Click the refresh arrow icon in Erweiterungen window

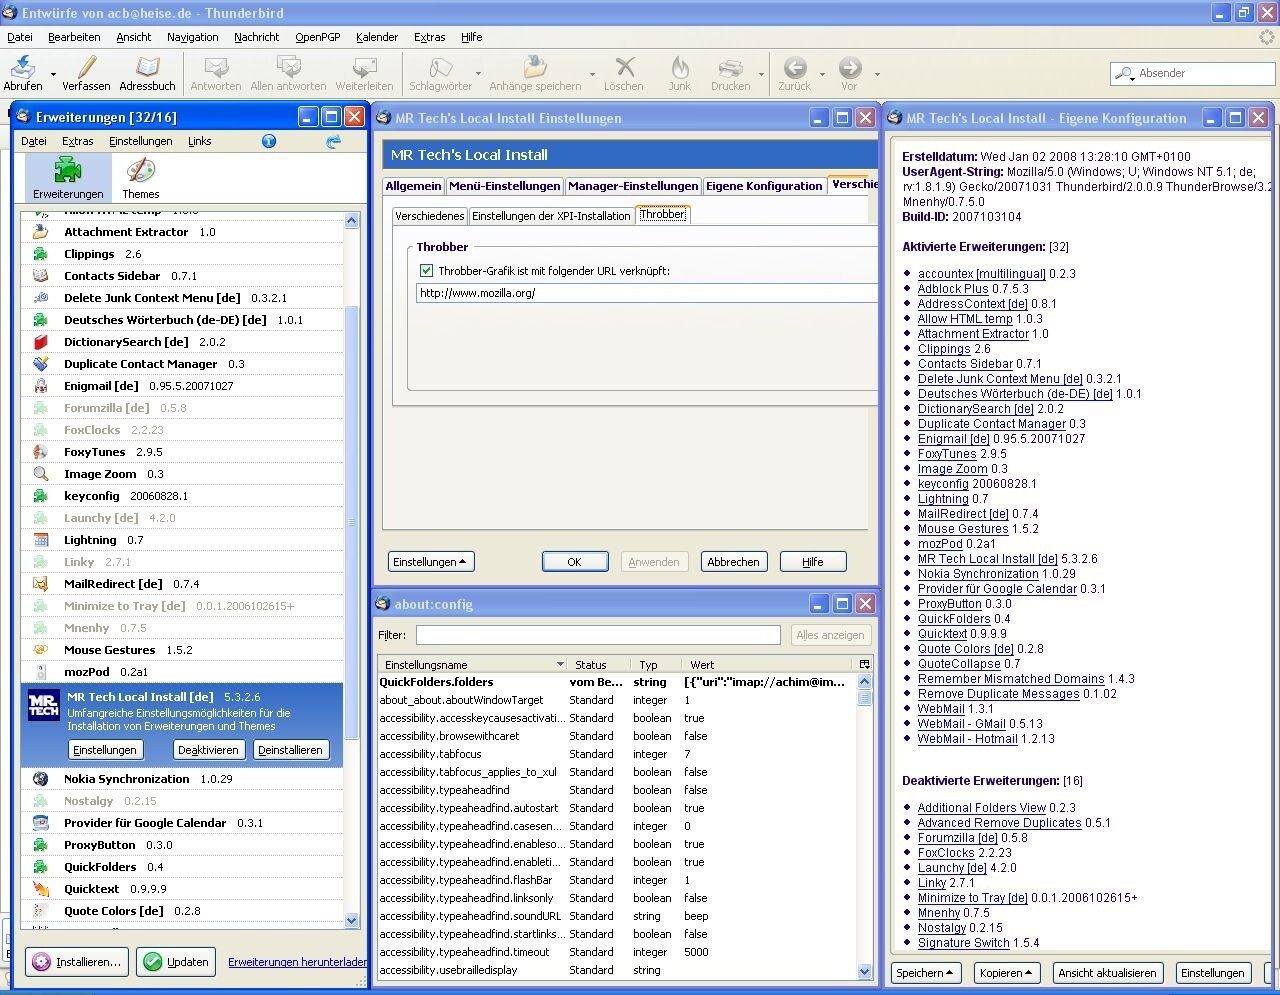[333, 141]
